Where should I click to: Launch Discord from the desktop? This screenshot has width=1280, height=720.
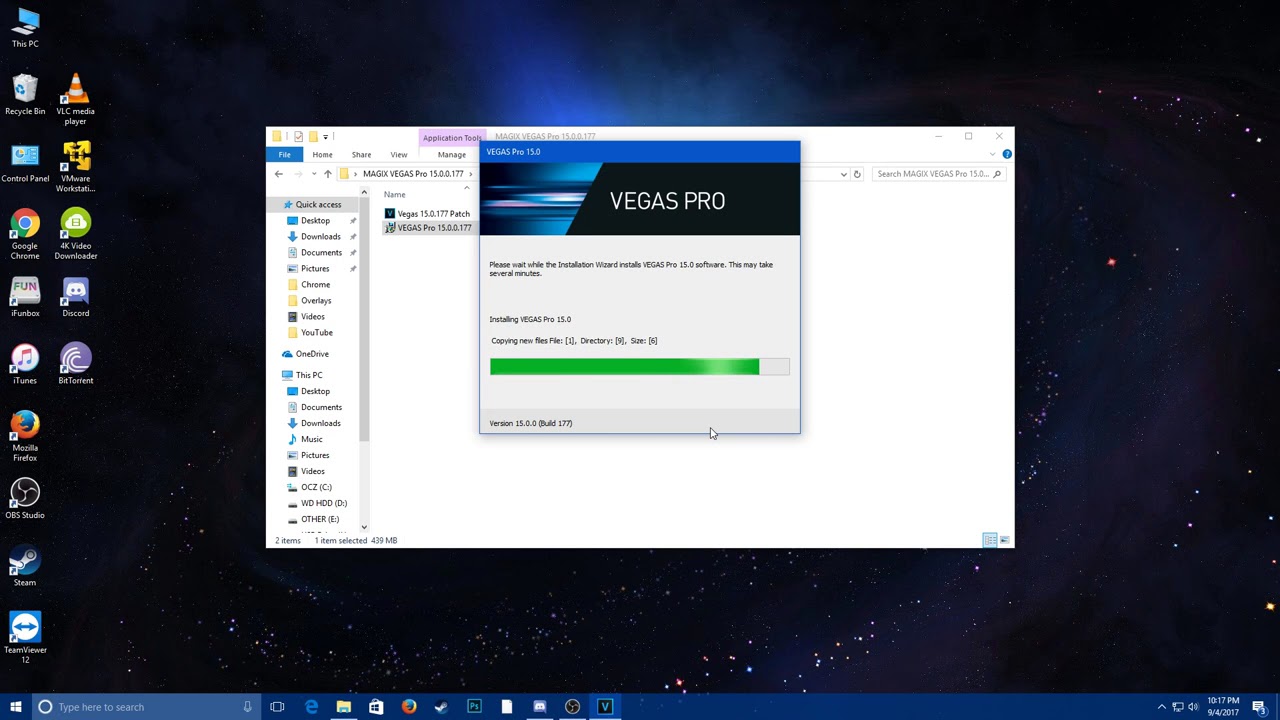coord(75,297)
